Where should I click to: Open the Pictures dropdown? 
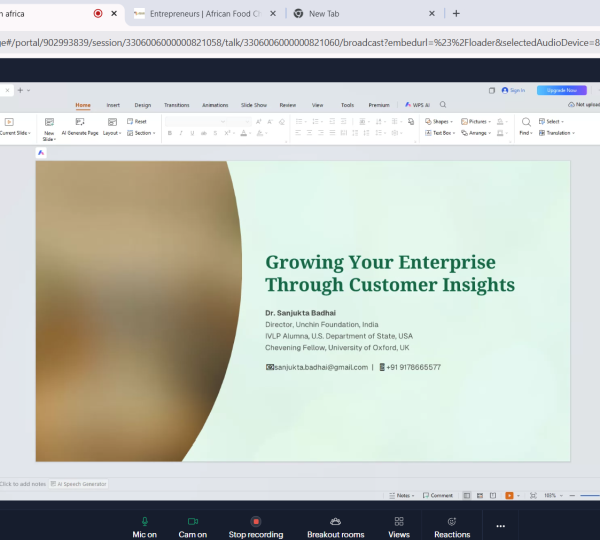pyautogui.click(x=476, y=121)
